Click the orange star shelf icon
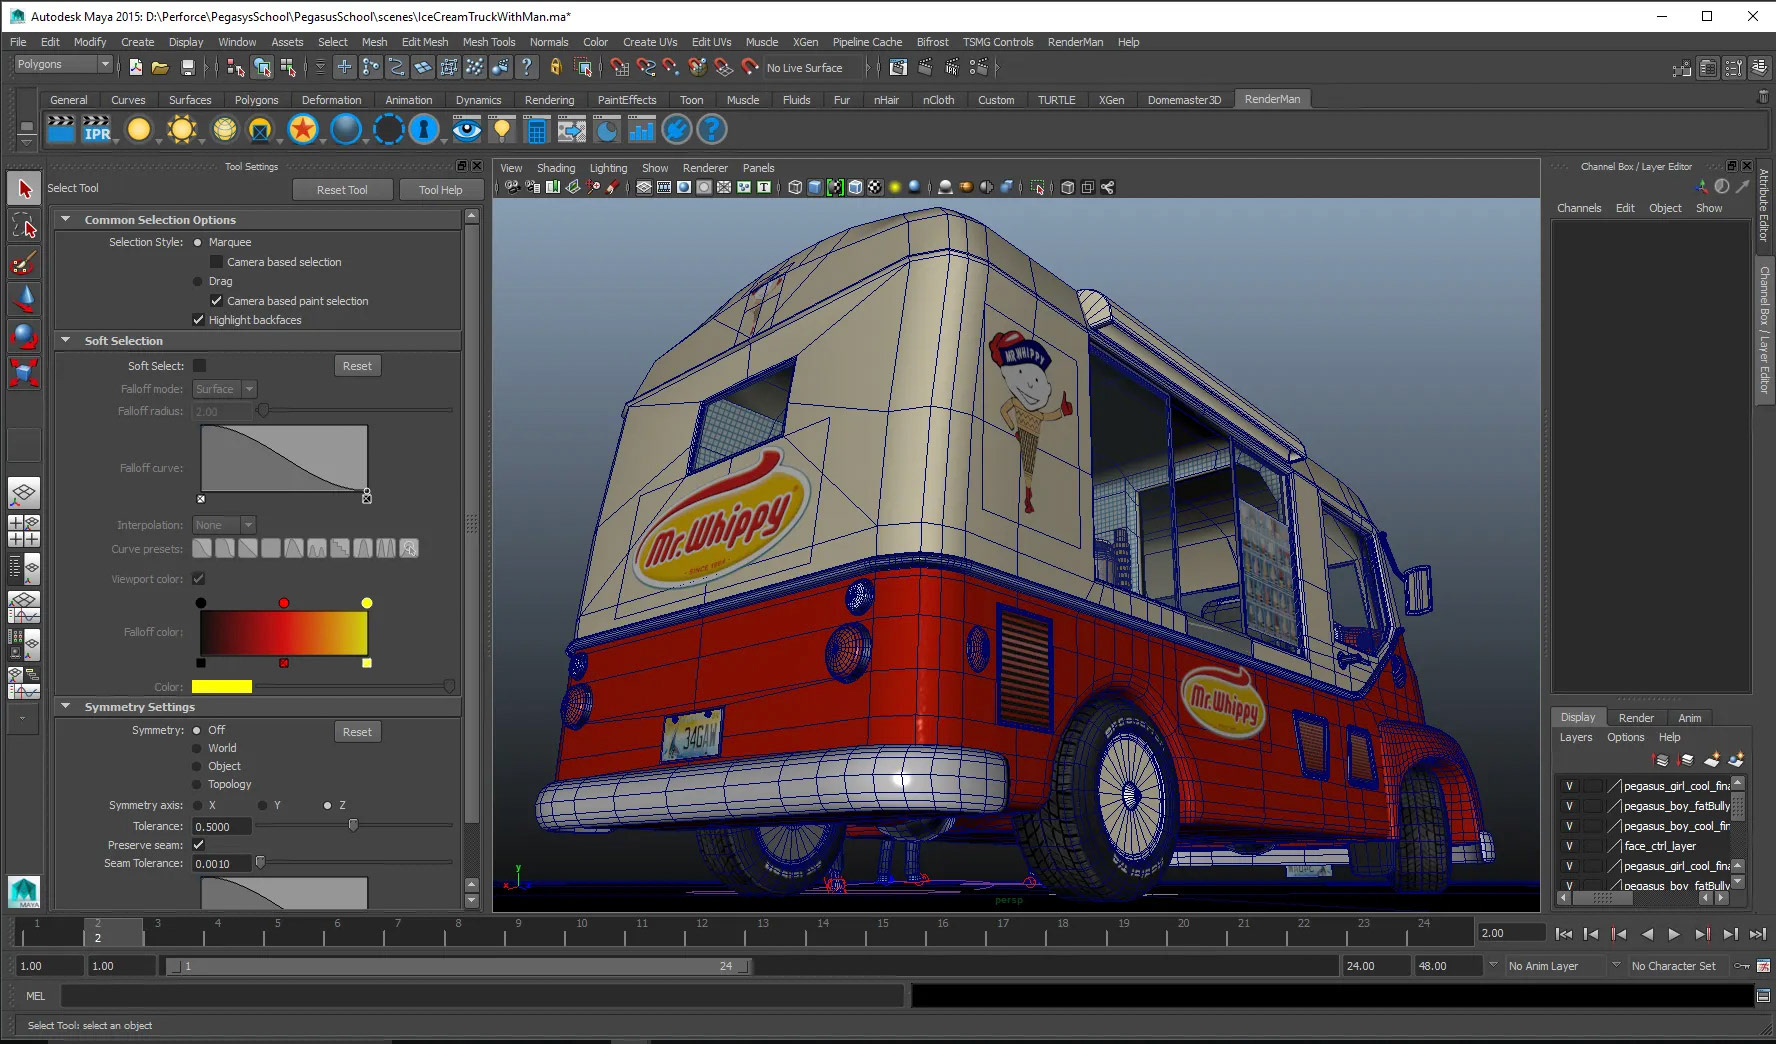This screenshot has height=1044, width=1776. pyautogui.click(x=303, y=129)
